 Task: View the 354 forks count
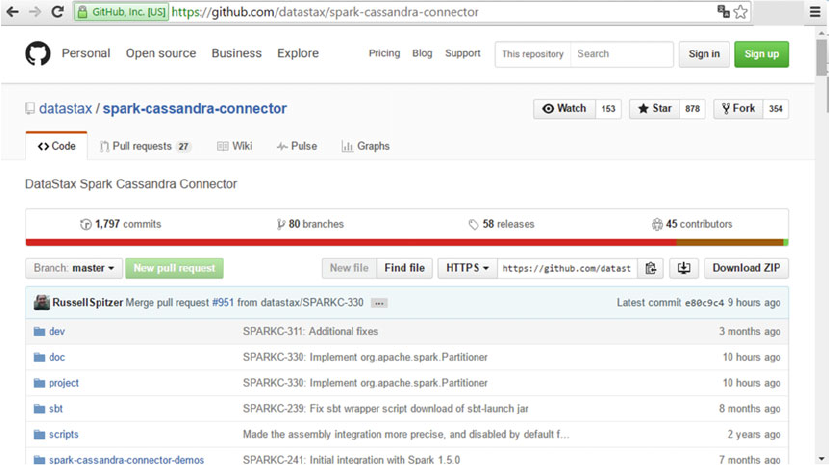(775, 109)
